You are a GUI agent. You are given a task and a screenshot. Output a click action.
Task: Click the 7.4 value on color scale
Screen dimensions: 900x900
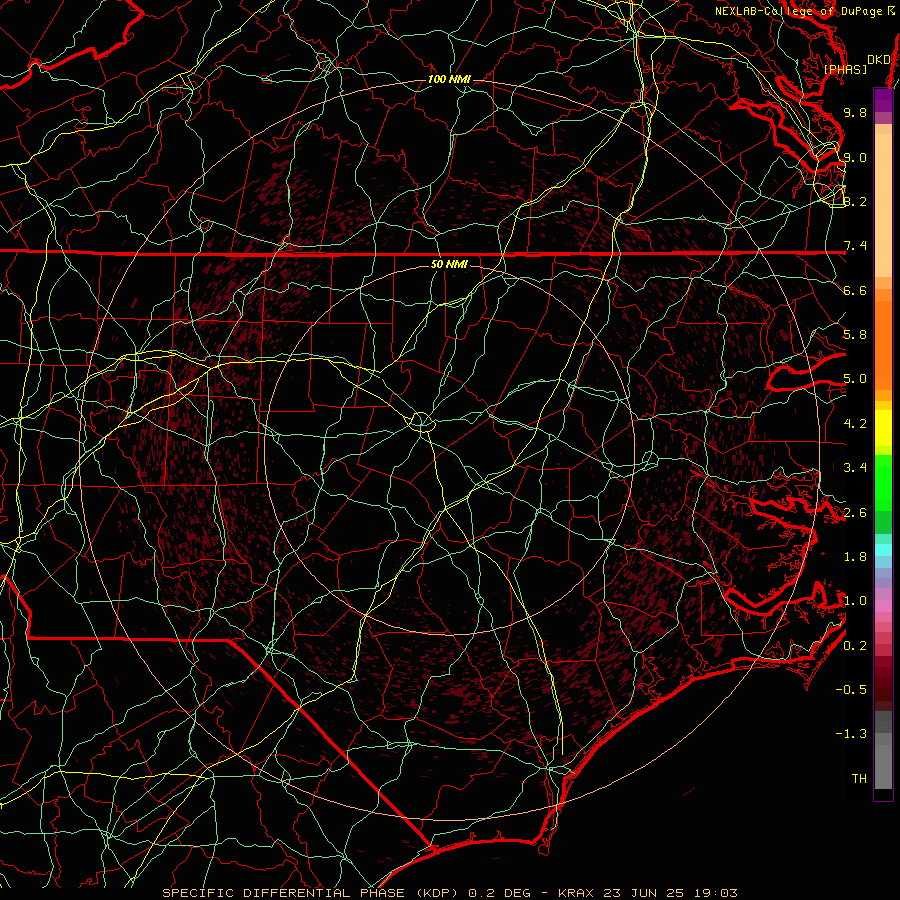855,246
